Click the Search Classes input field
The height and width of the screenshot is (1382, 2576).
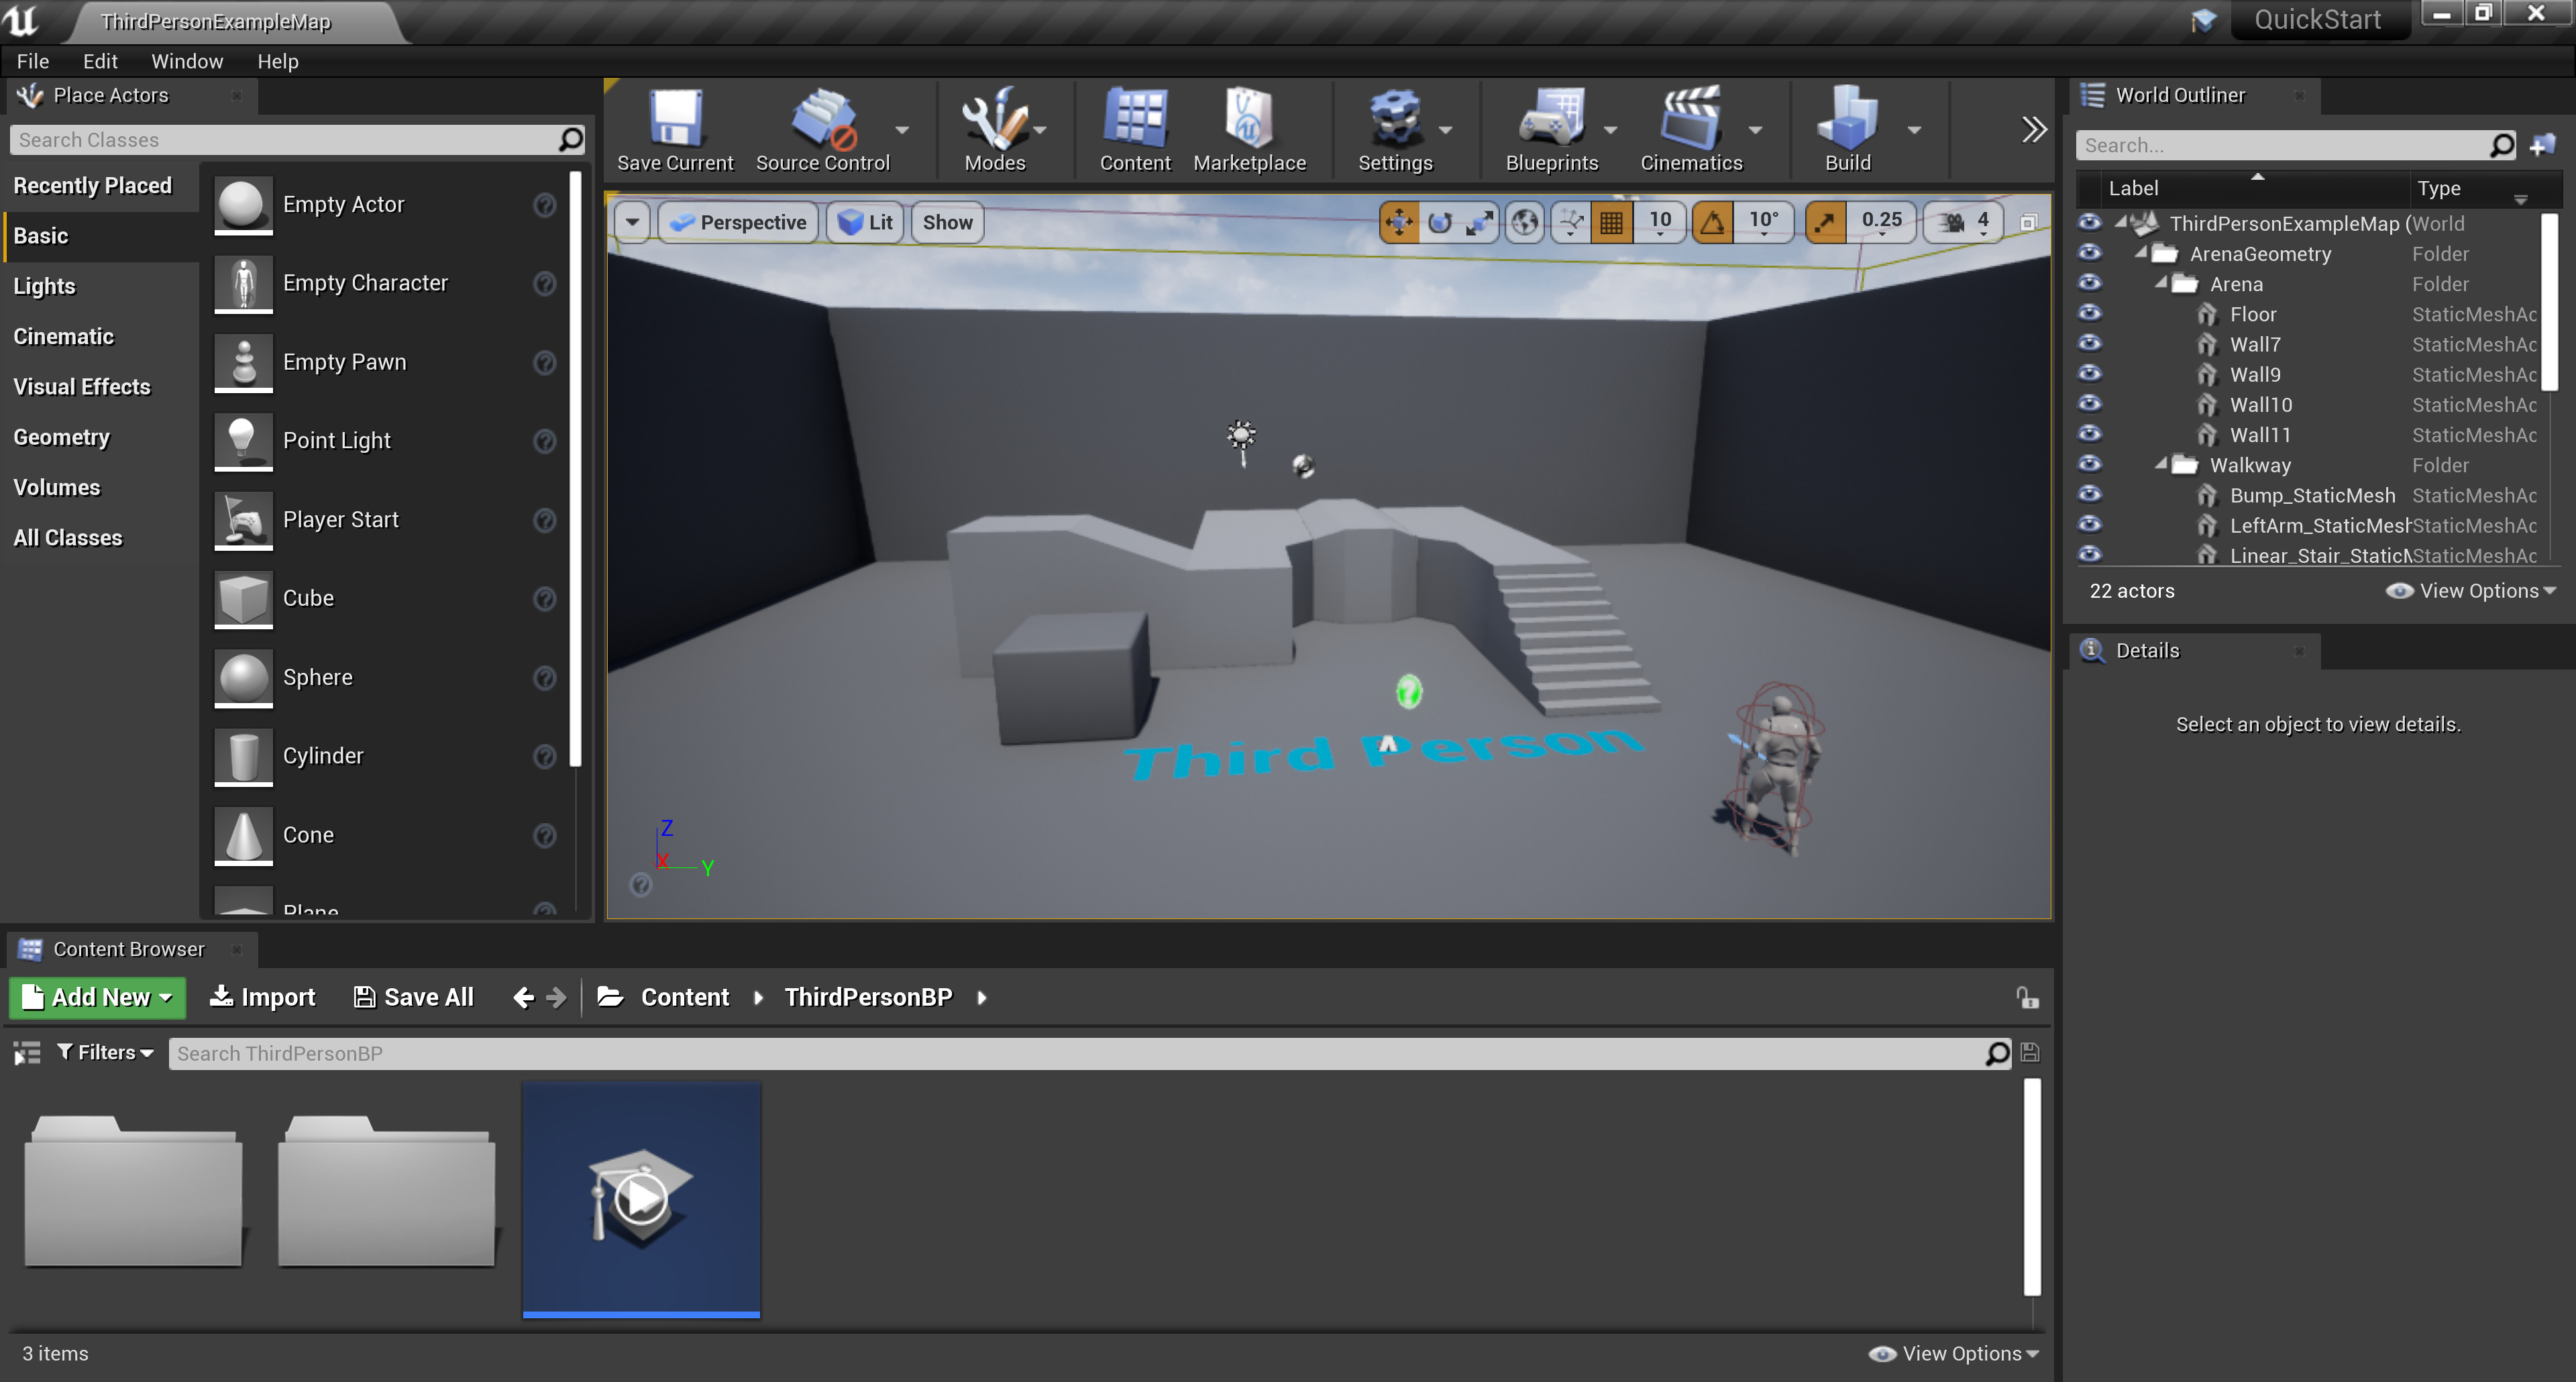(285, 140)
